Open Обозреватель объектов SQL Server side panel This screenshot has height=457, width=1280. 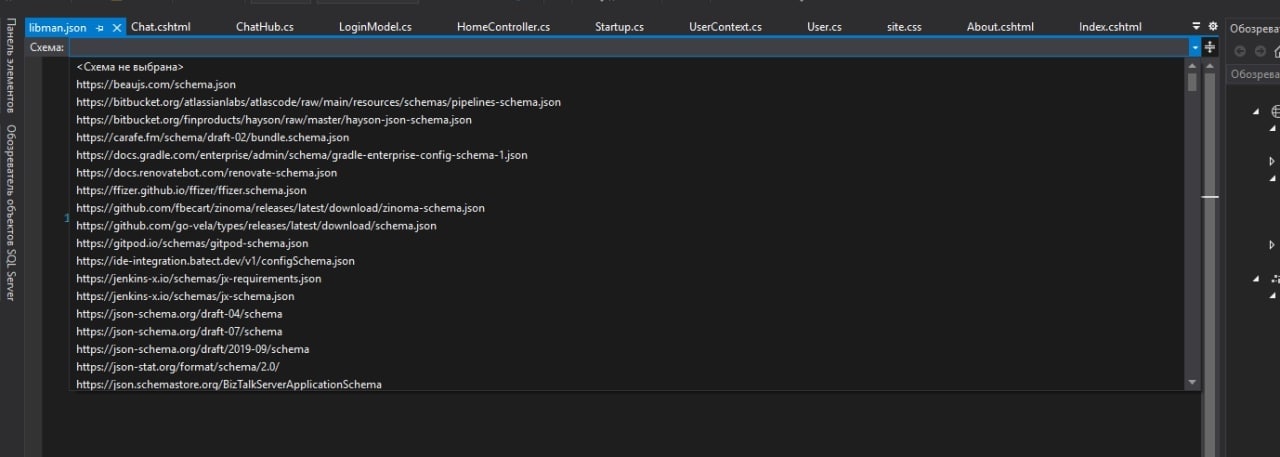coord(11,212)
